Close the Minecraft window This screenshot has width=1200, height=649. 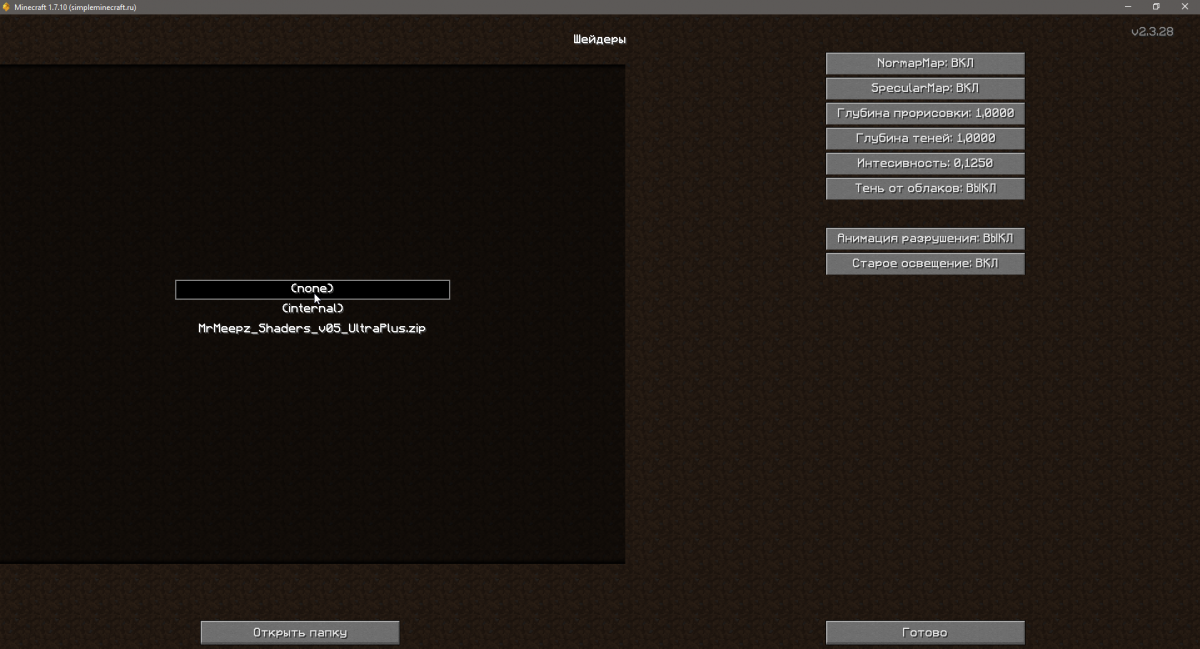(1185, 7)
